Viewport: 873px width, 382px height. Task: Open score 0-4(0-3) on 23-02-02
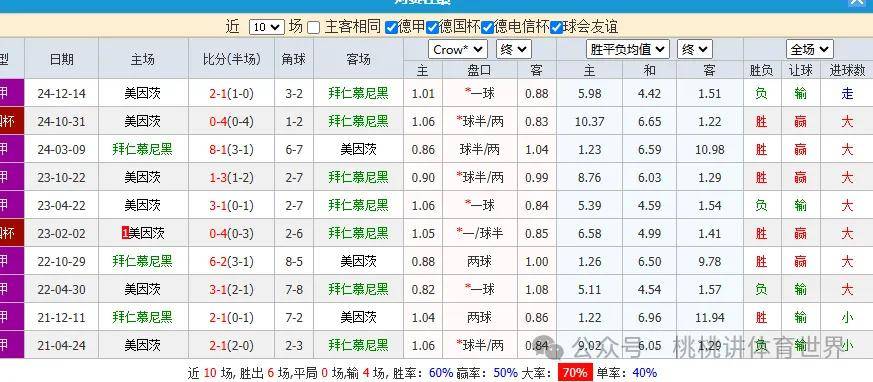tap(232, 233)
